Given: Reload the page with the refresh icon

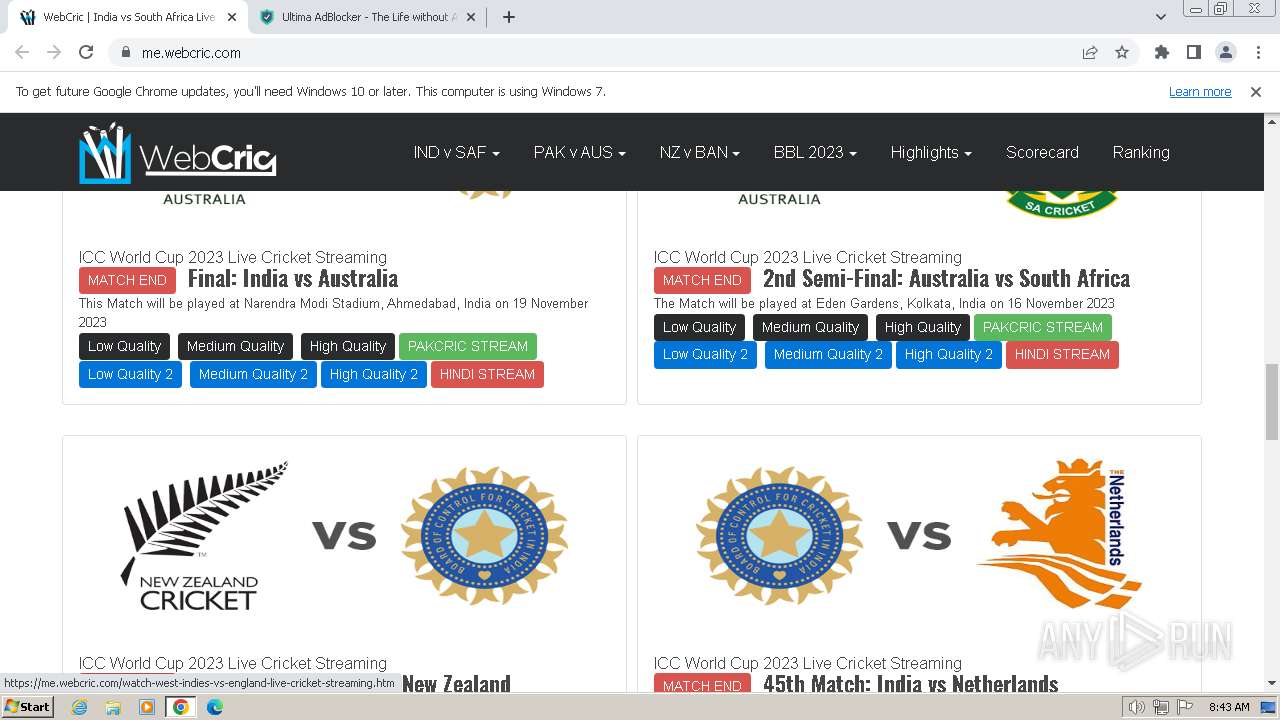Looking at the screenshot, I should coord(86,52).
